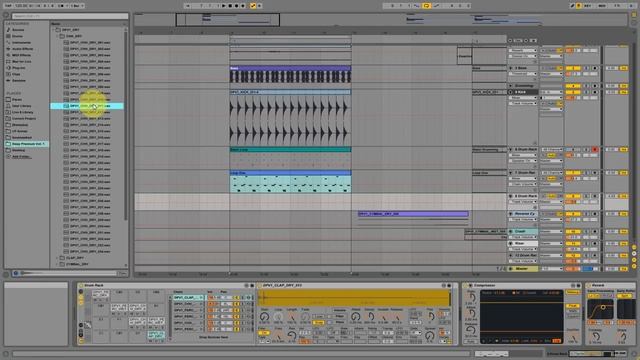
Task: Expand the CLAP_DRY folder
Action: (58, 258)
